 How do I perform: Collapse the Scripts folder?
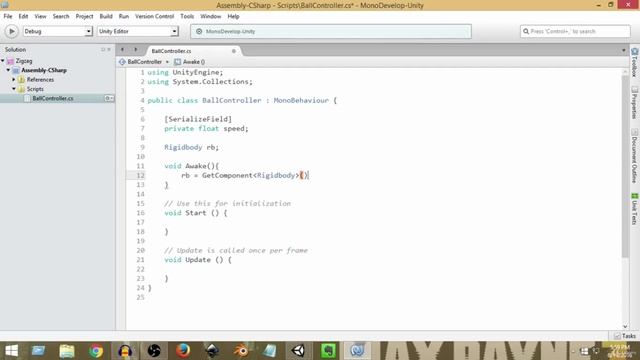[14, 89]
